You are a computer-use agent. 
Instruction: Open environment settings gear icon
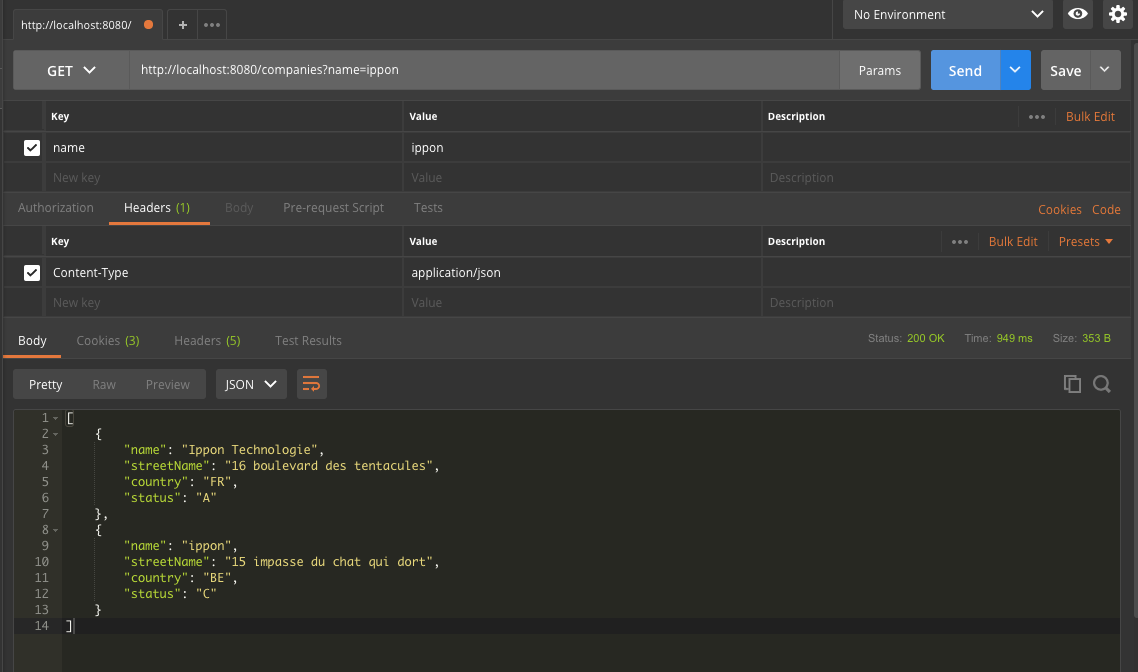1118,14
